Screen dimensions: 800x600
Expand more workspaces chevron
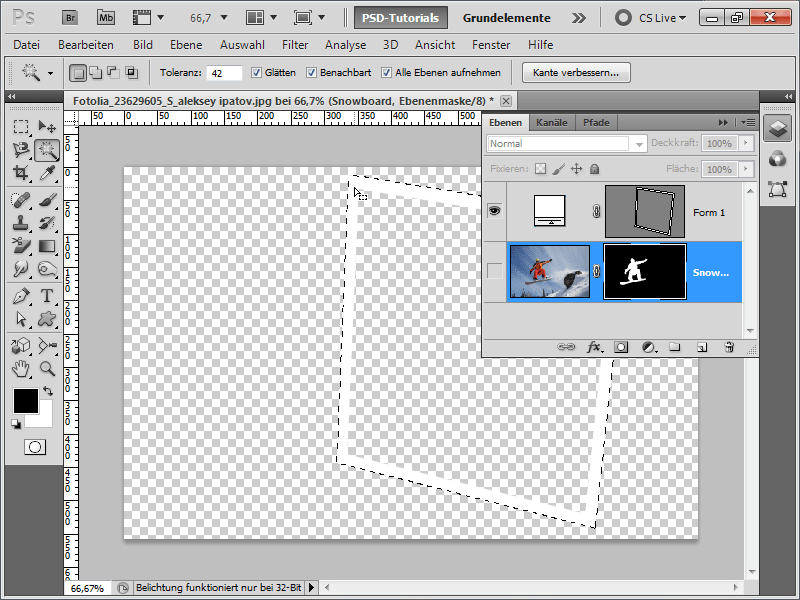point(579,18)
